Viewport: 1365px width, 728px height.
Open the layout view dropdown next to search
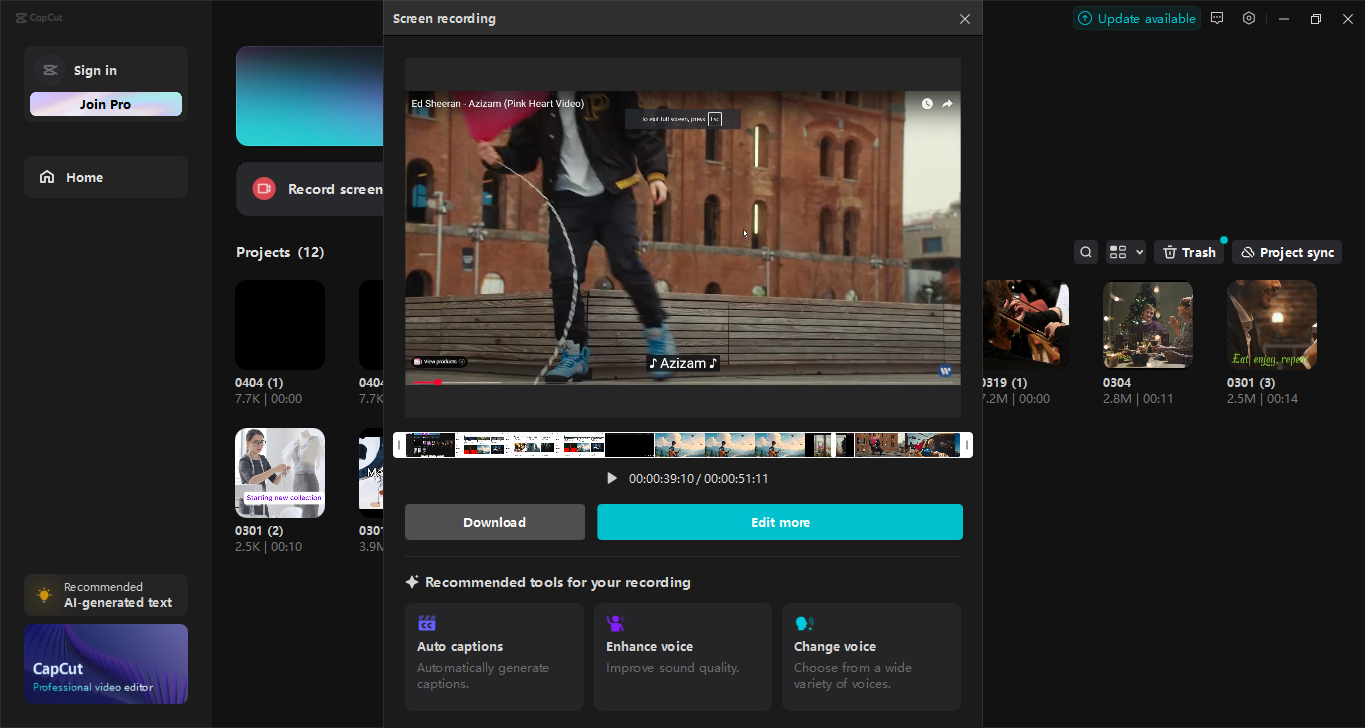(x=1125, y=251)
